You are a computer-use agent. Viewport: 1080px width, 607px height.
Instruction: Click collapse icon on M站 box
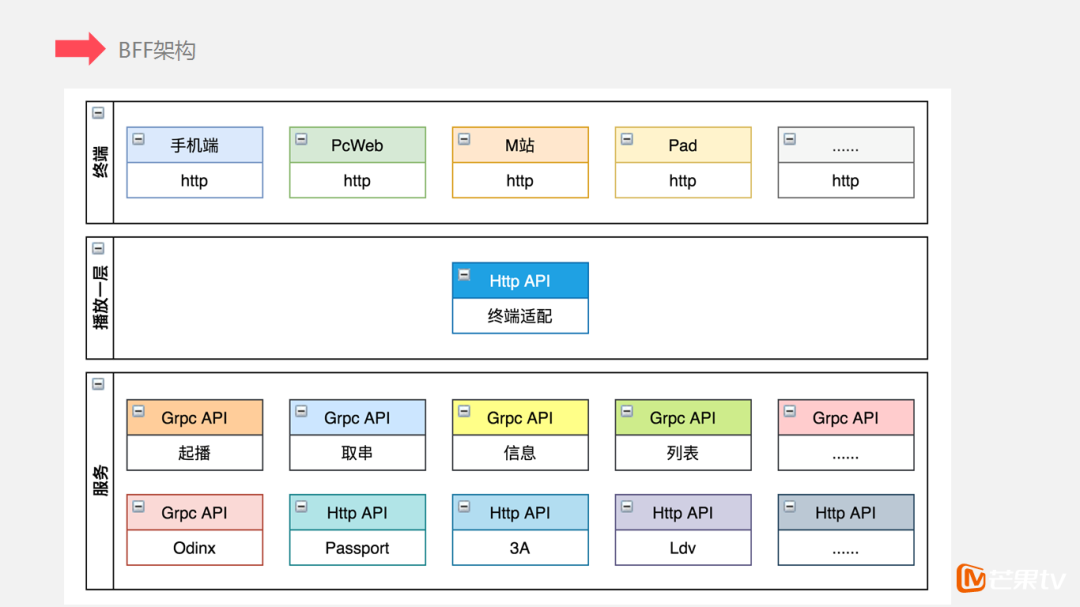(x=464, y=139)
